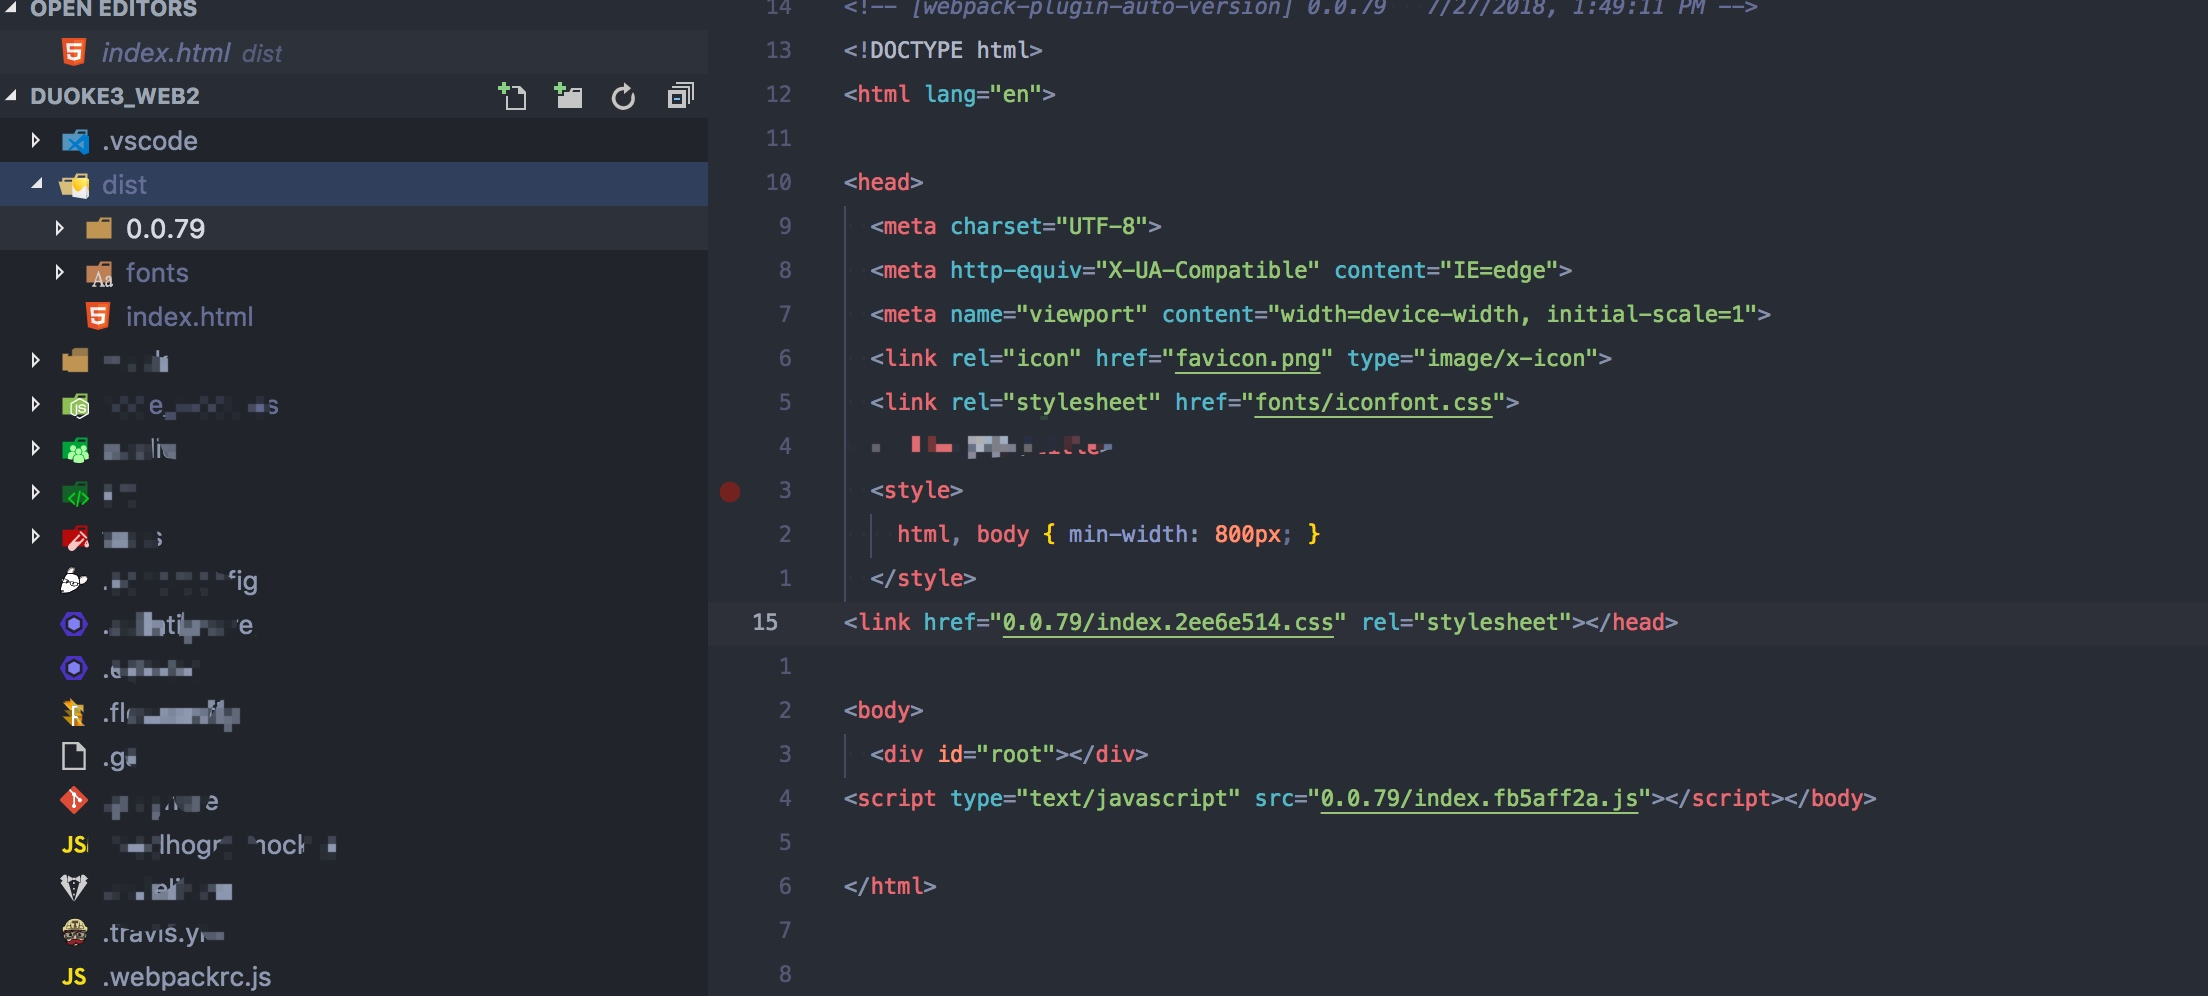Click the OPEN EDITORS header label
Screen dimensions: 2208x996
[113, 9]
